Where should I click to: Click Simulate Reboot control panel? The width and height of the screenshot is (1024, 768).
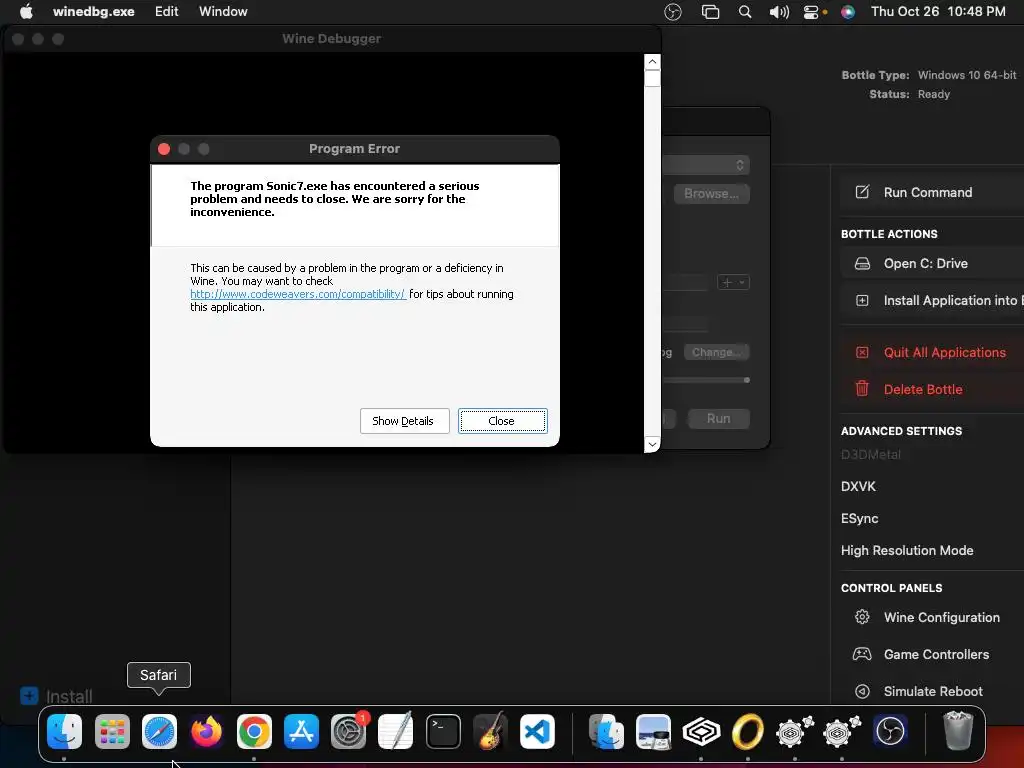[x=933, y=692]
